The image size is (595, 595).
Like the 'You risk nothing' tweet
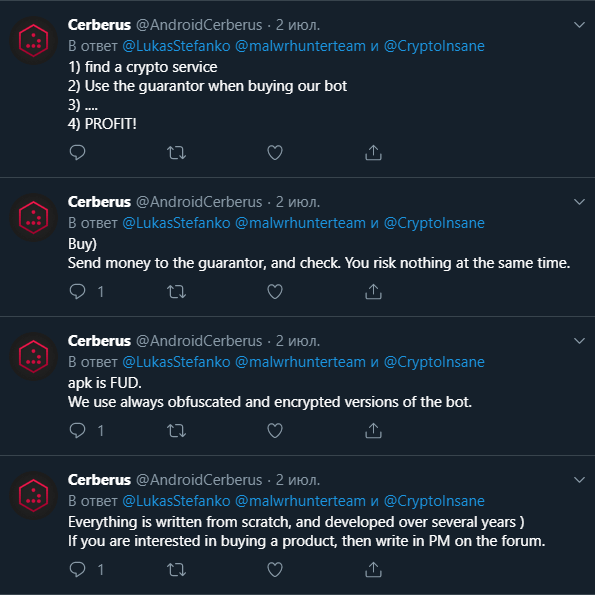(275, 292)
